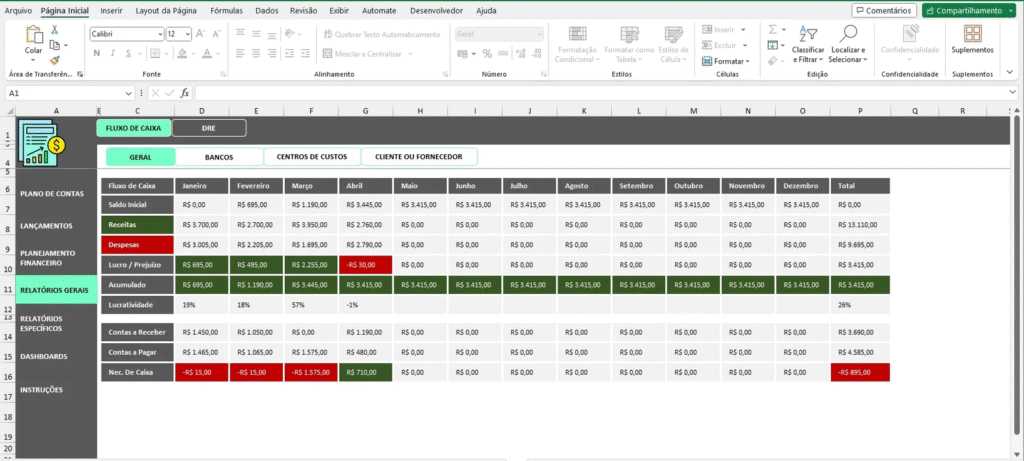The width and height of the screenshot is (1024, 461).
Task: Open the font size 12 dropdown
Action: (x=186, y=33)
